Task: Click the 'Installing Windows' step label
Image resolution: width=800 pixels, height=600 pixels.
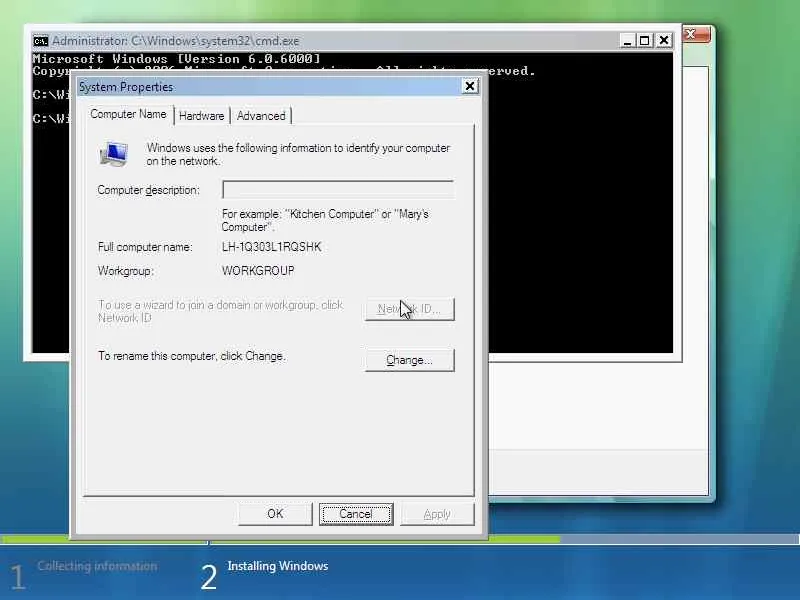Action: [x=278, y=566]
